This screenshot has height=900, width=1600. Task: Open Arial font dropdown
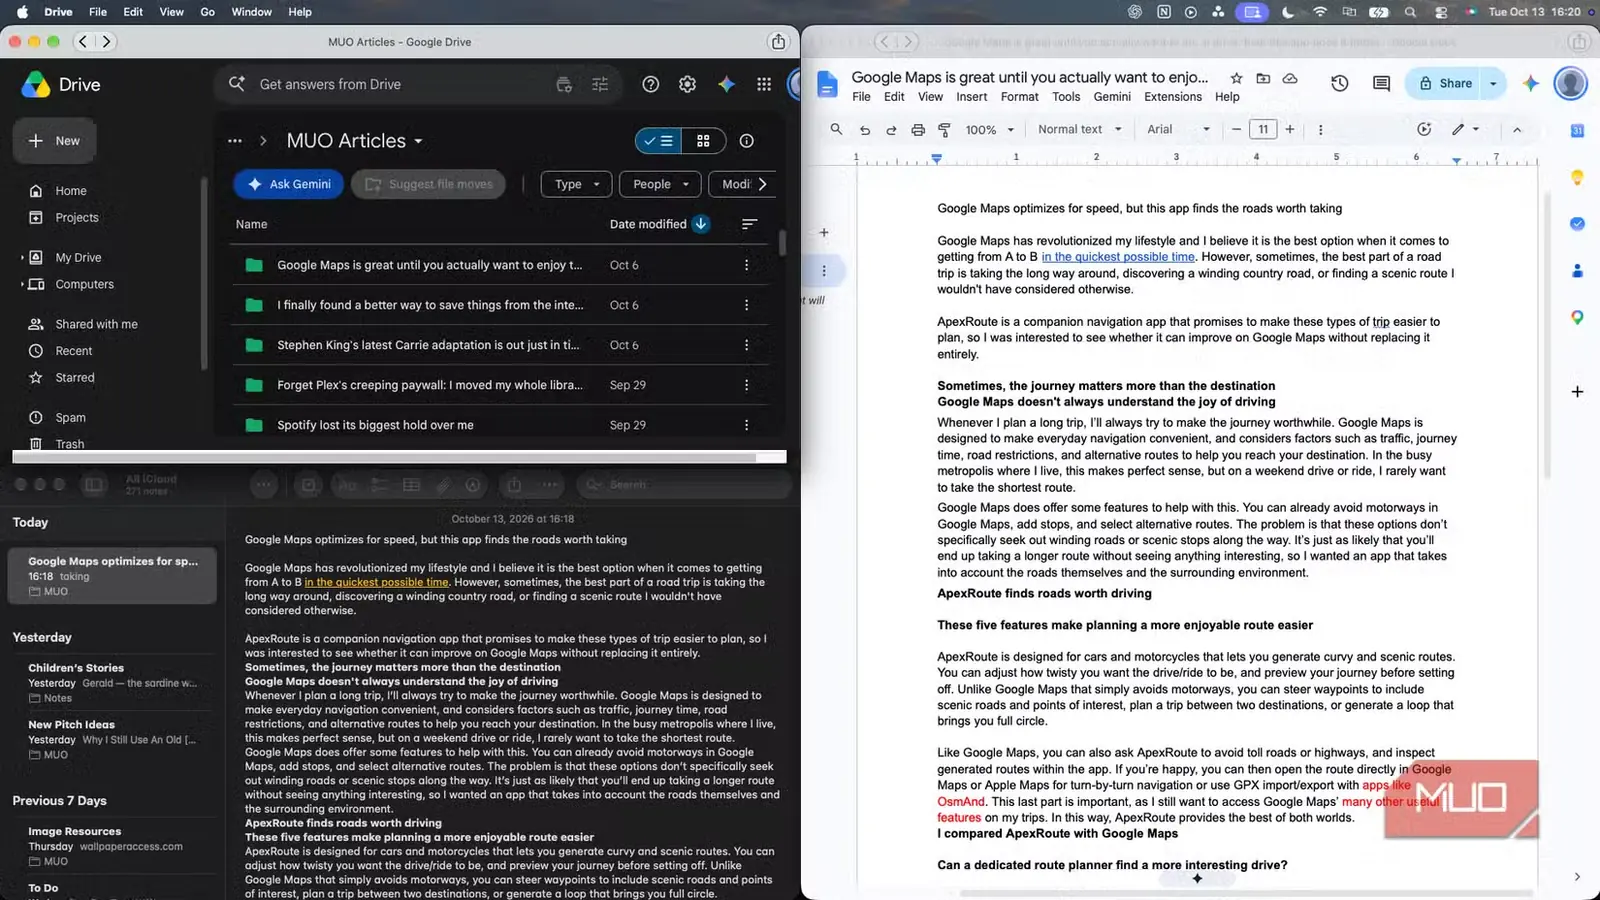point(1178,130)
